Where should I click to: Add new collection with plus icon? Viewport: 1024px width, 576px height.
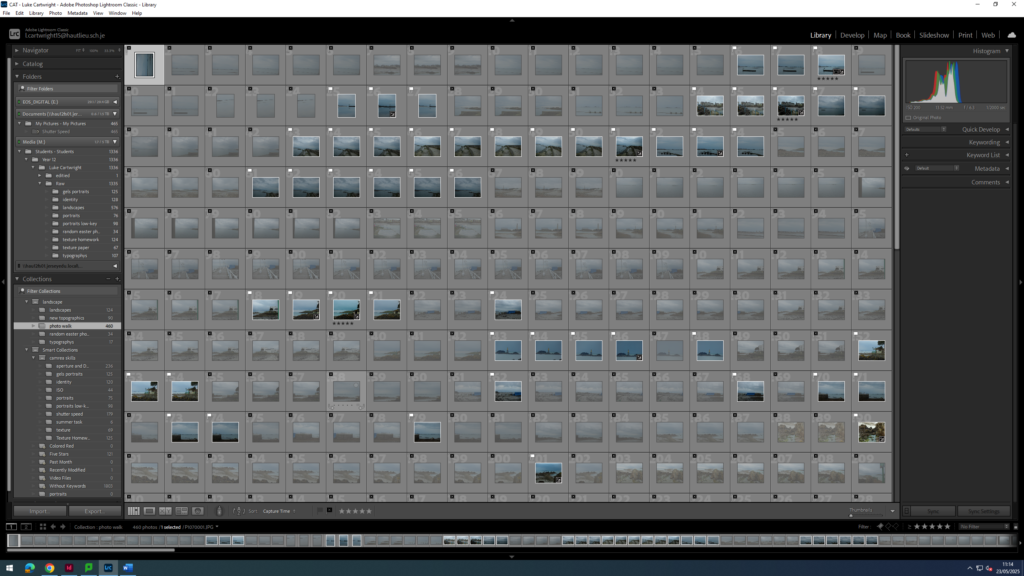coord(117,279)
